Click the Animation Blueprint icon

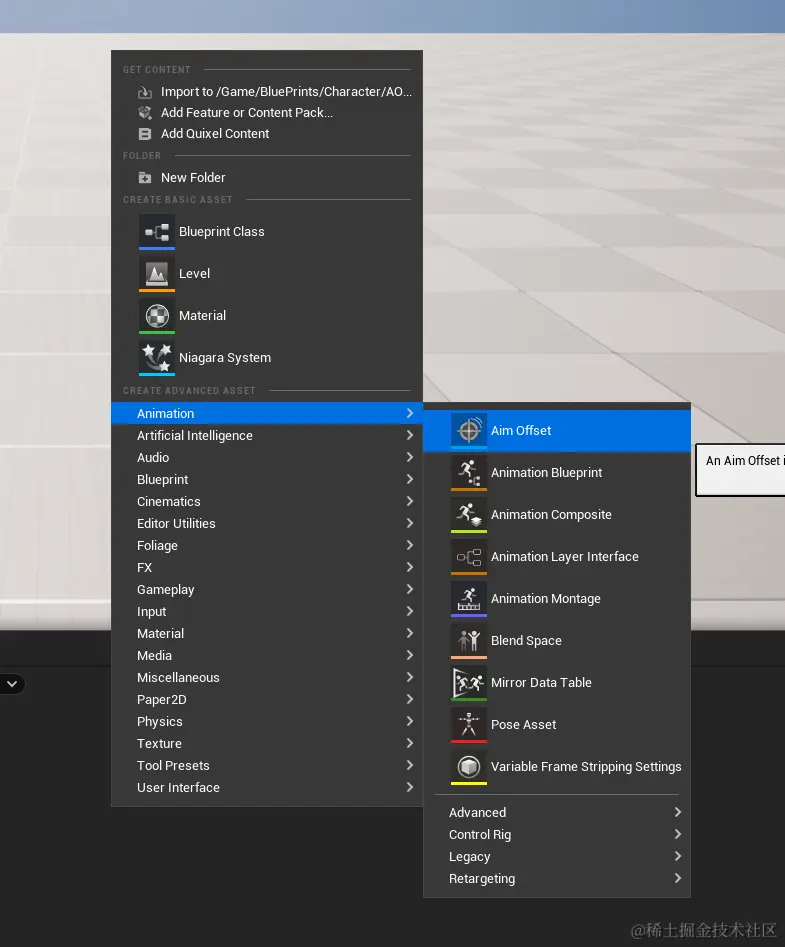point(469,473)
